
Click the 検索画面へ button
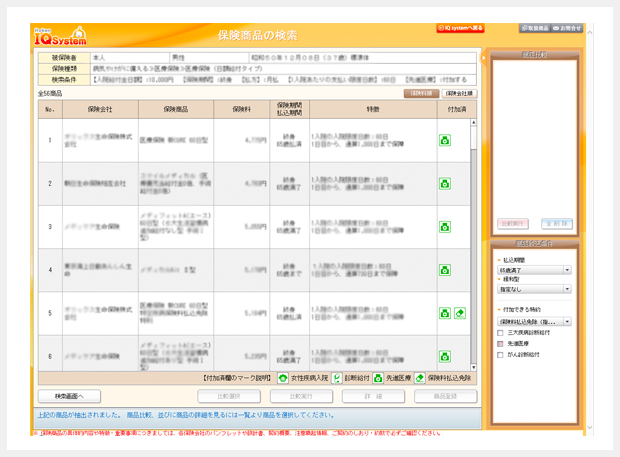pyautogui.click(x=69, y=397)
